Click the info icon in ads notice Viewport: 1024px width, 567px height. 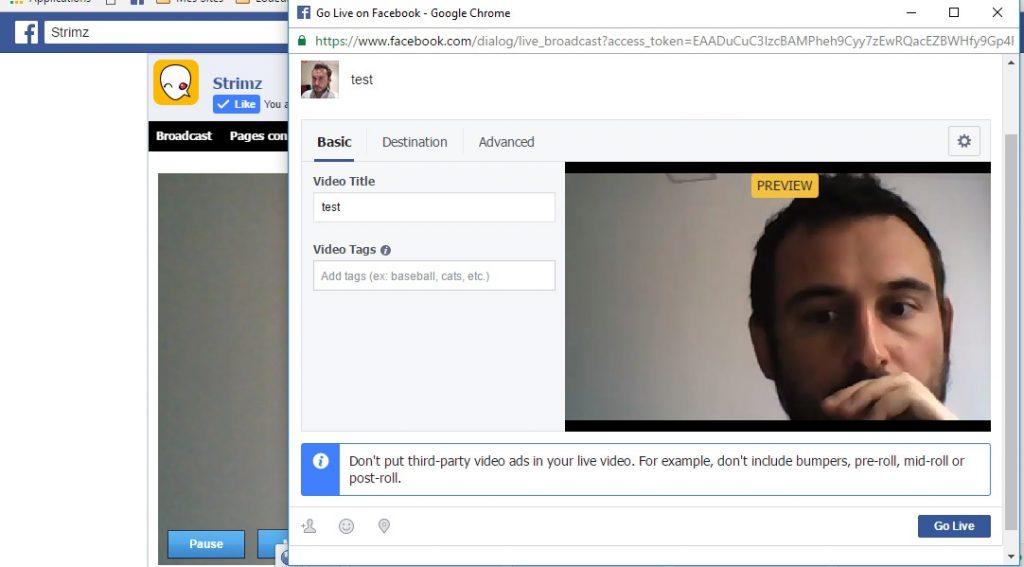click(320, 461)
